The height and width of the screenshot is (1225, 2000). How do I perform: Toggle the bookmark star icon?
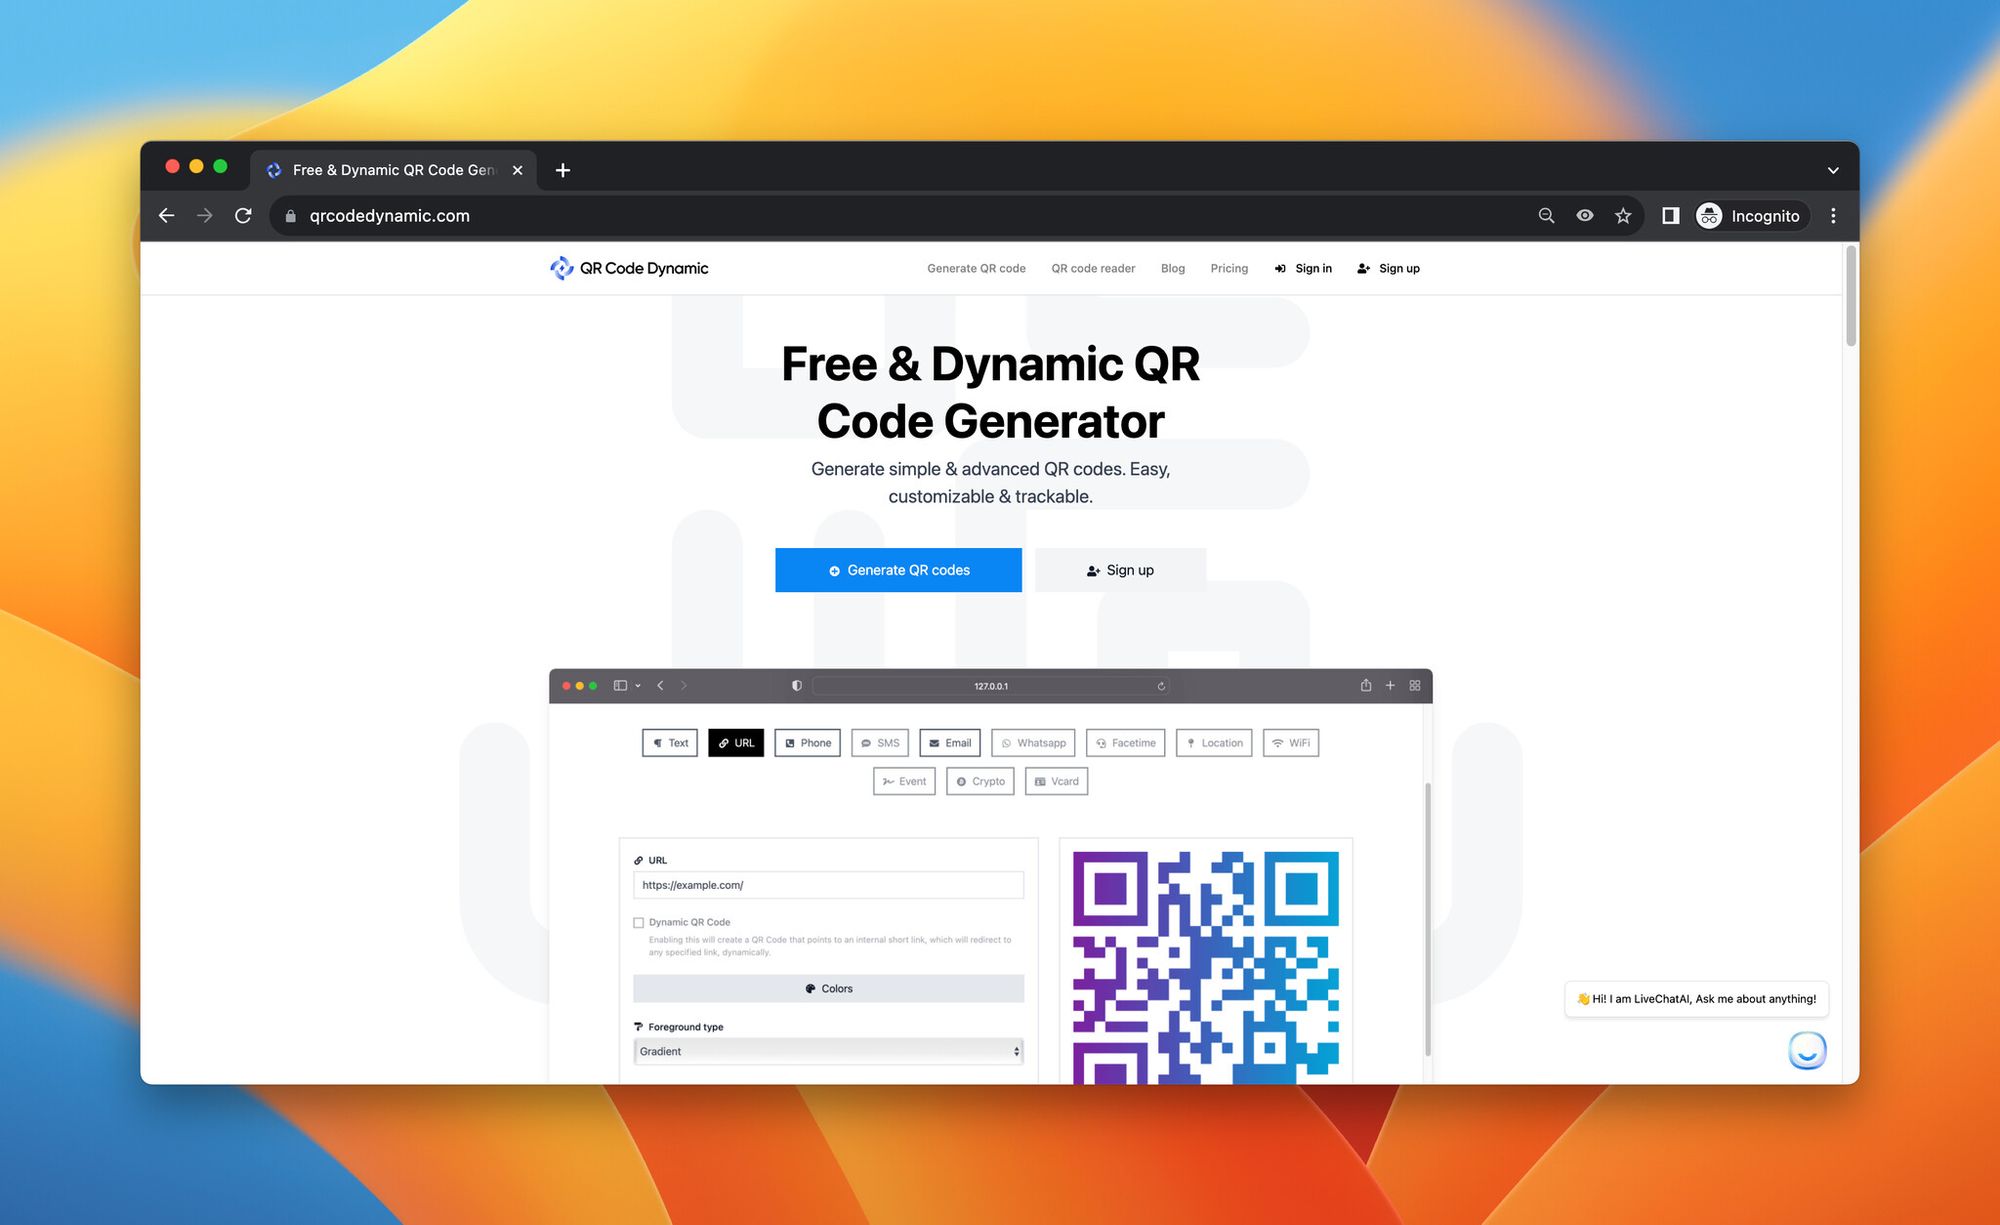(x=1624, y=216)
